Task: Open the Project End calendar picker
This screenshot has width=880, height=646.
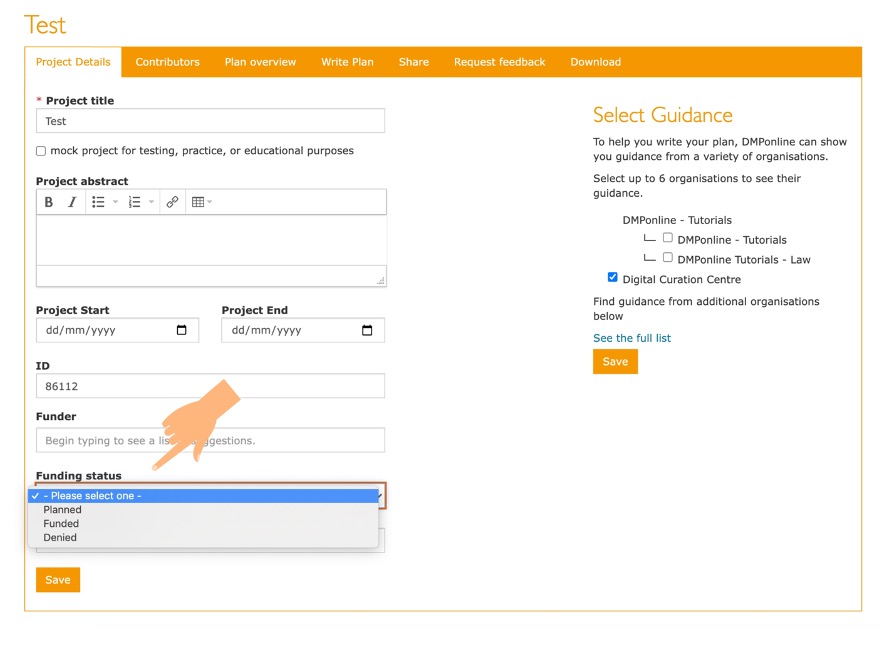Action: (367, 331)
